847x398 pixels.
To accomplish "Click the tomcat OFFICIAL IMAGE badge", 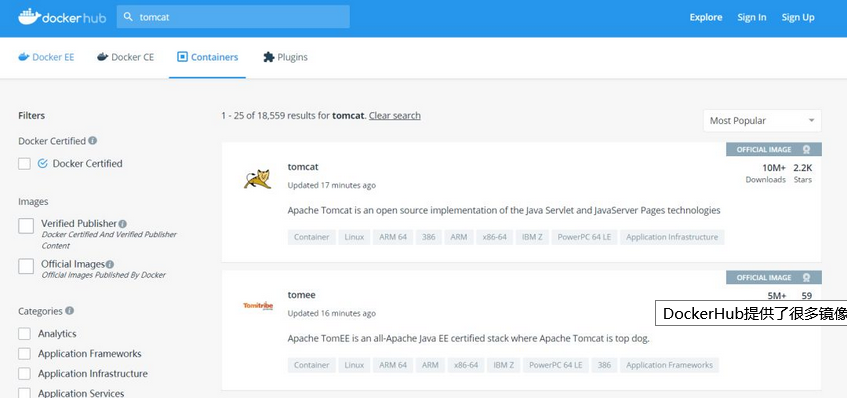I will [x=774, y=150].
